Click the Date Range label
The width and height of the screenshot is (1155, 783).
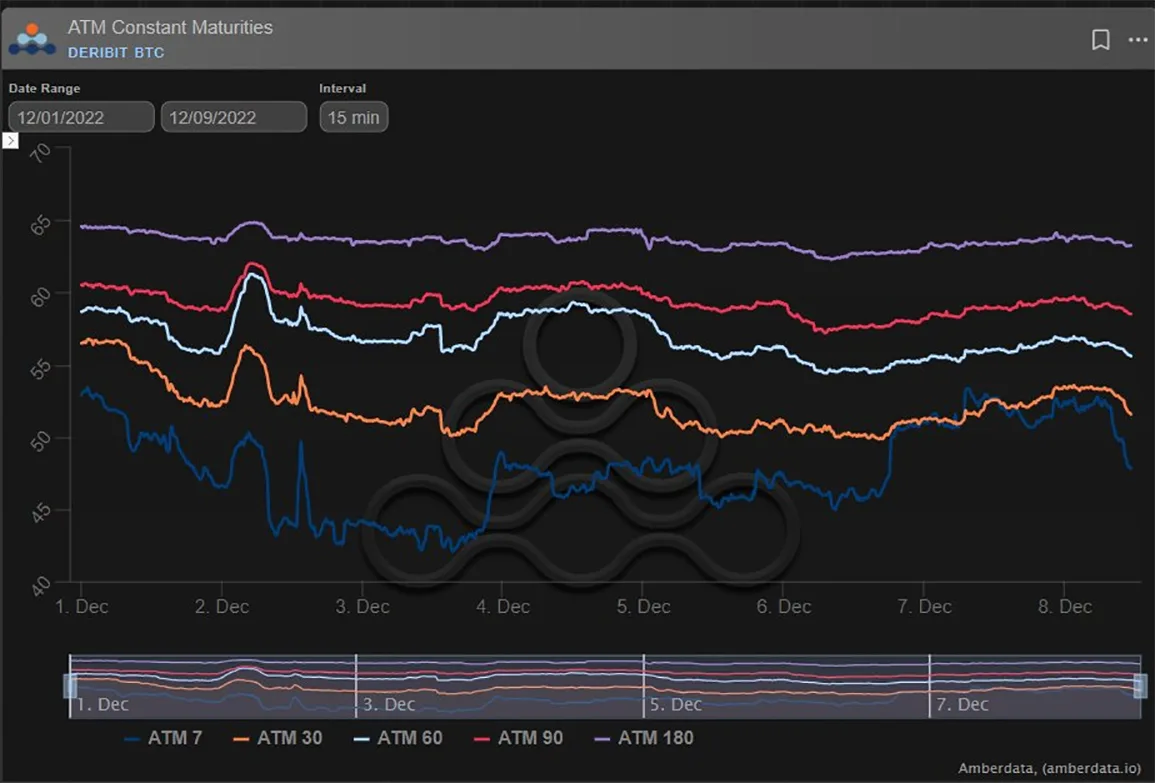[x=44, y=88]
